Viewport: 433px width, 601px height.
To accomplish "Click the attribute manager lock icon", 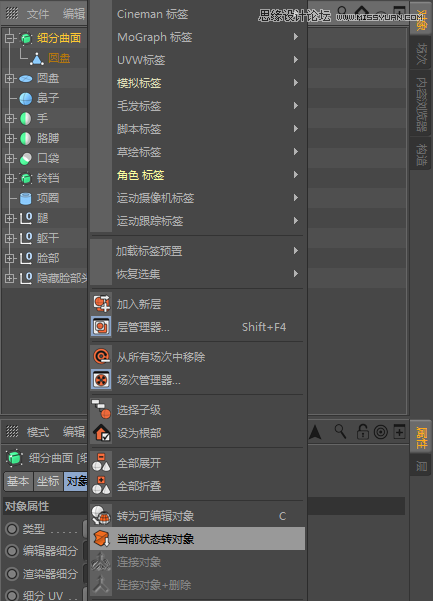I will [x=362, y=432].
